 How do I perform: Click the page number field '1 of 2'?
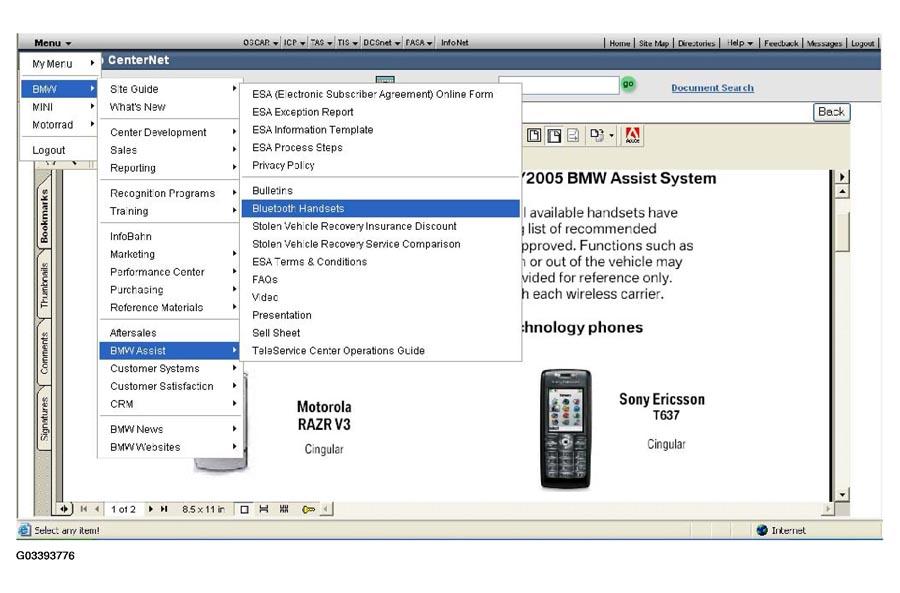click(x=123, y=509)
